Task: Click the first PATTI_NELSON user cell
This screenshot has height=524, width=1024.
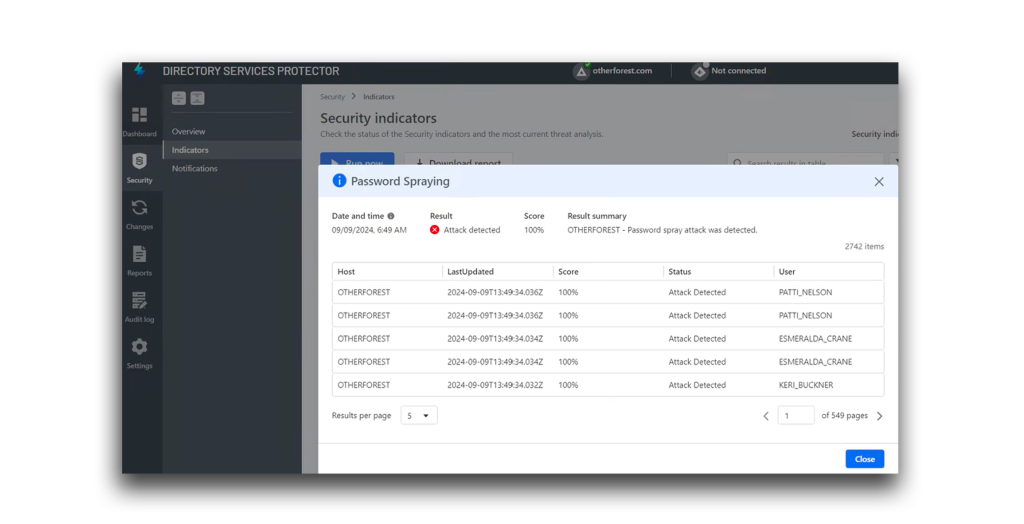Action: [805, 292]
